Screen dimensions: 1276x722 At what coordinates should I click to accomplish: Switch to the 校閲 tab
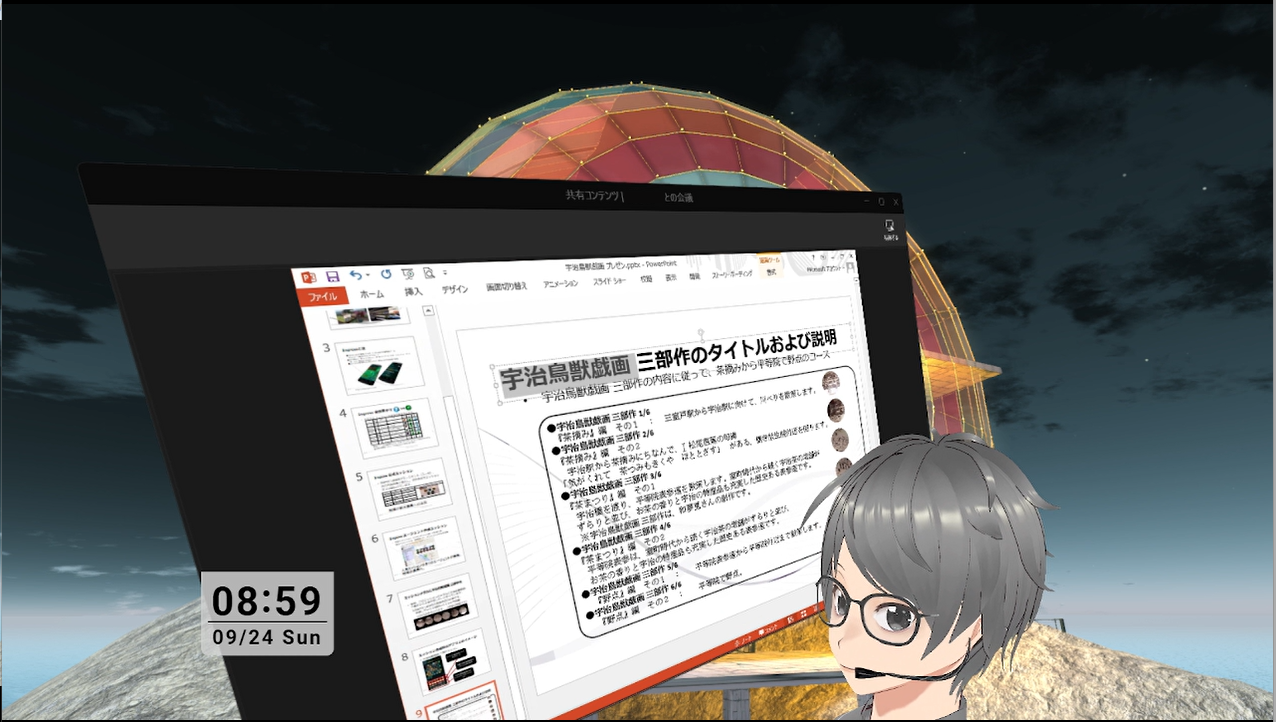646,279
